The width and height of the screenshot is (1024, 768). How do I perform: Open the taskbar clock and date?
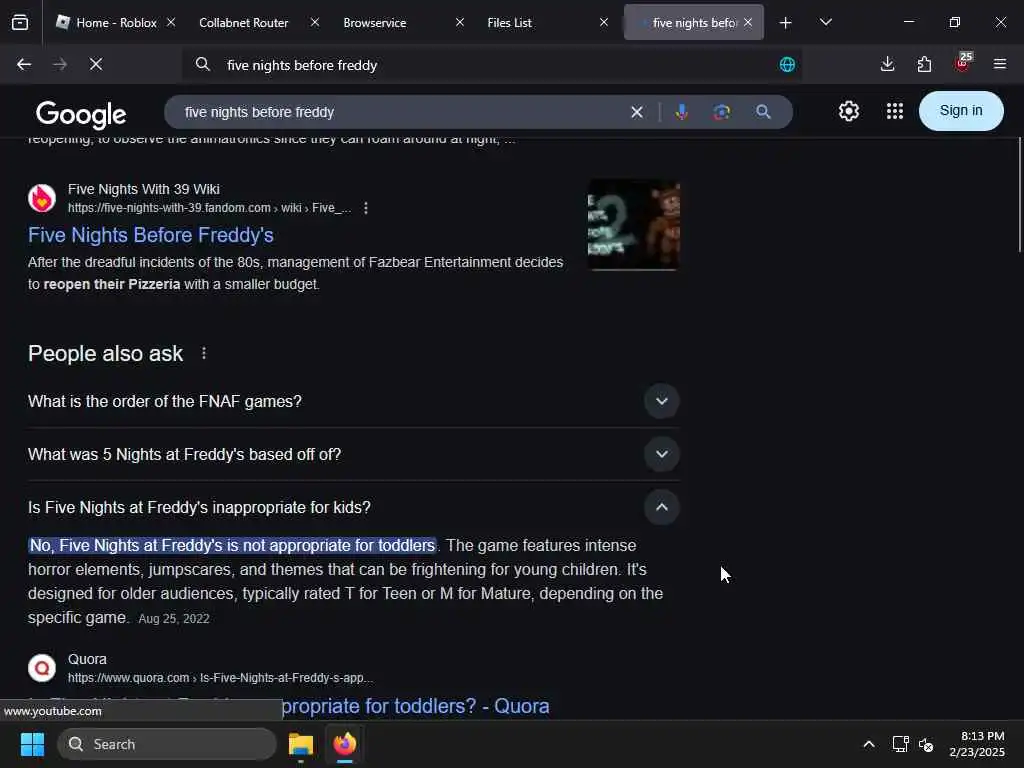click(x=977, y=744)
